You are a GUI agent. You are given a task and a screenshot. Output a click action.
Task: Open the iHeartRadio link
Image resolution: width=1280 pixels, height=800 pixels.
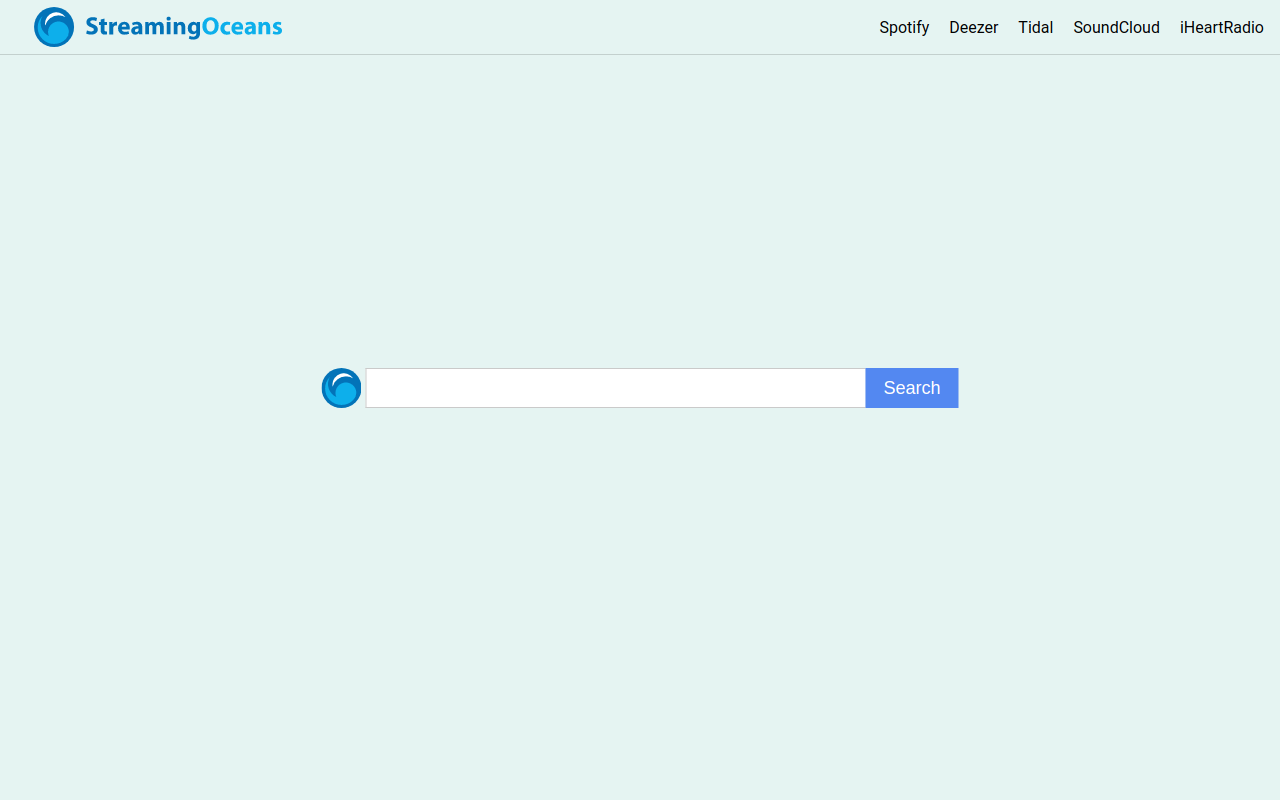click(x=1222, y=28)
